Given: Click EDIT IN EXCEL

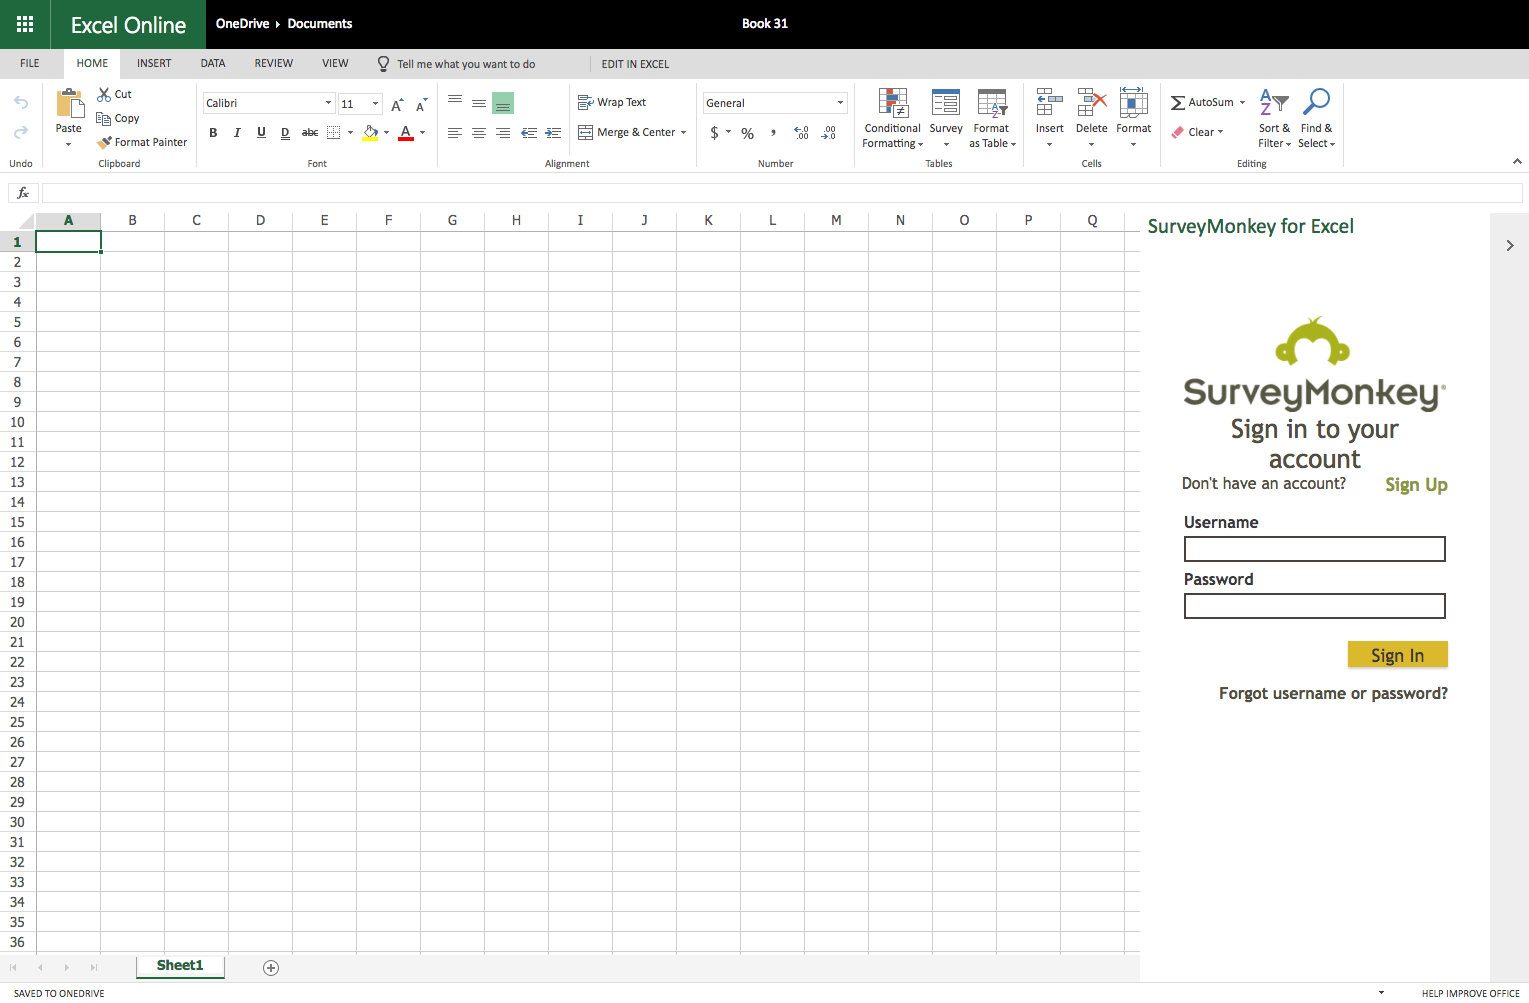Looking at the screenshot, I should point(635,64).
